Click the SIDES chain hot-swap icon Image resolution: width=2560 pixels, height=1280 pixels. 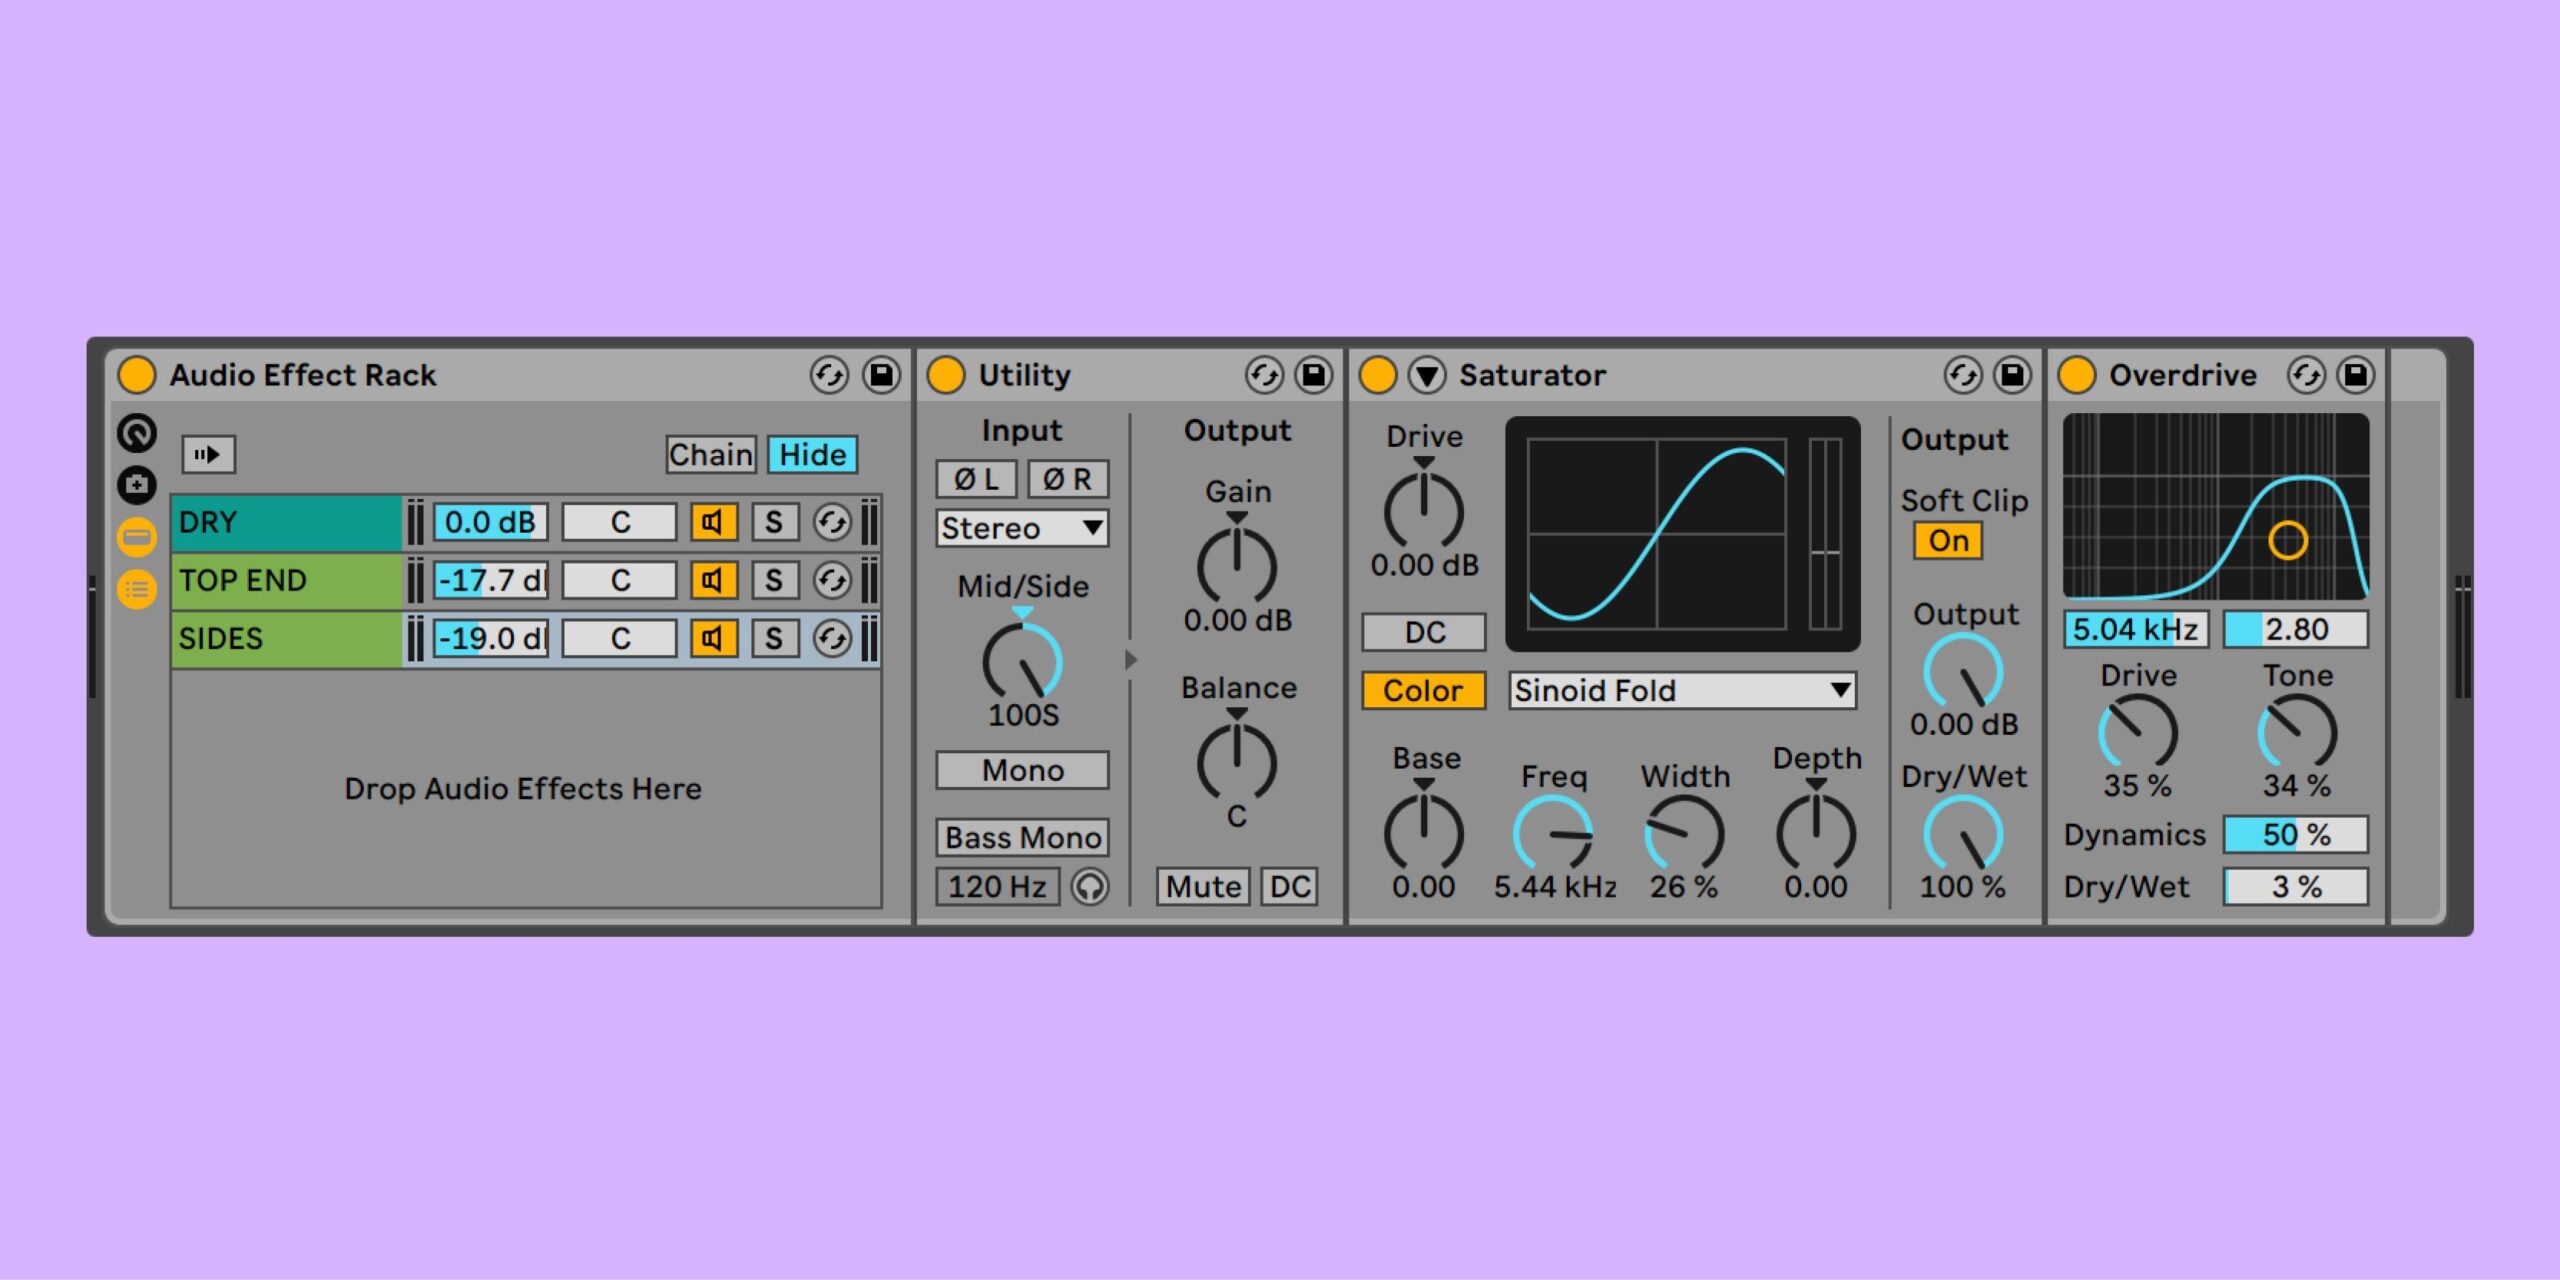tap(831, 638)
